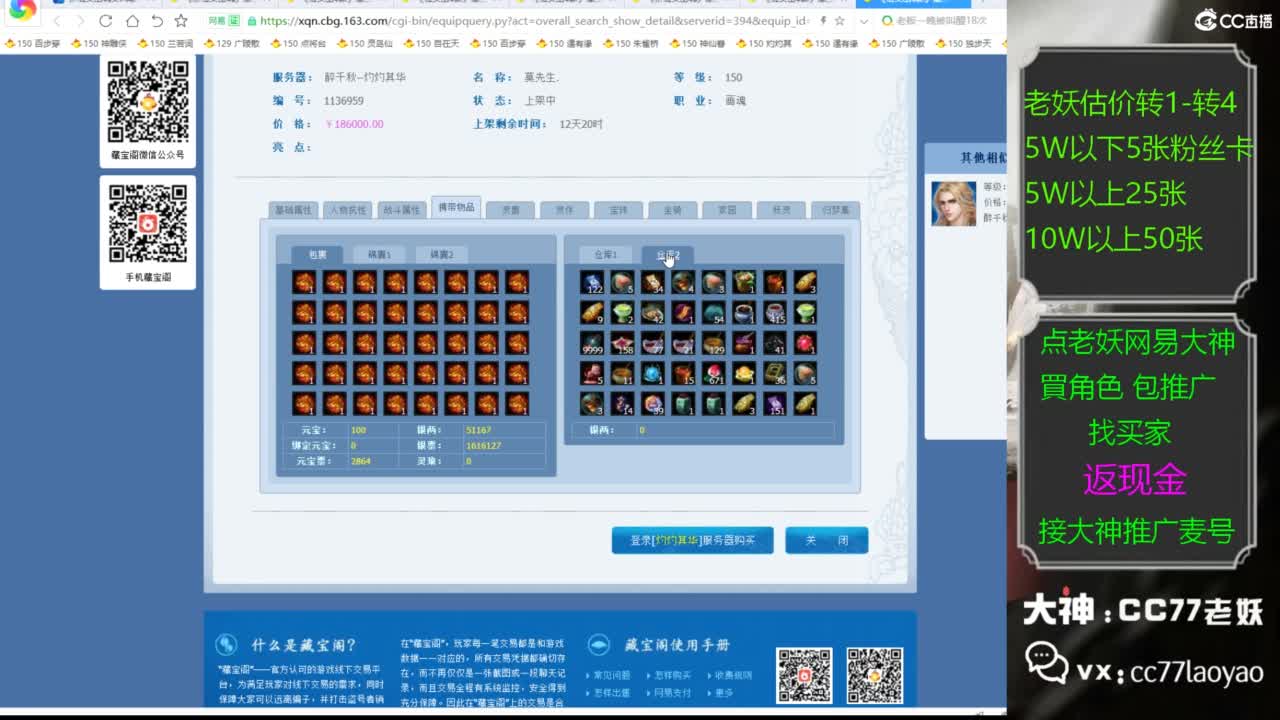This screenshot has height=720, width=1280.
Task: Bookmark this page with the star icon
Action: coord(181,20)
